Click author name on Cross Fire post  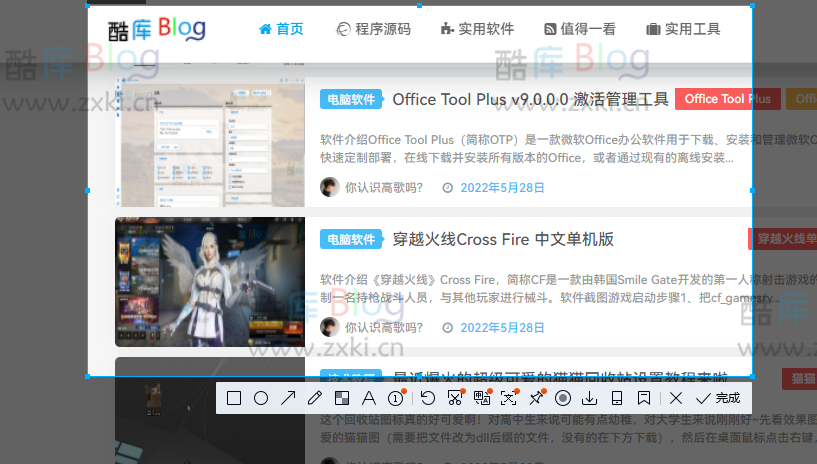point(383,328)
